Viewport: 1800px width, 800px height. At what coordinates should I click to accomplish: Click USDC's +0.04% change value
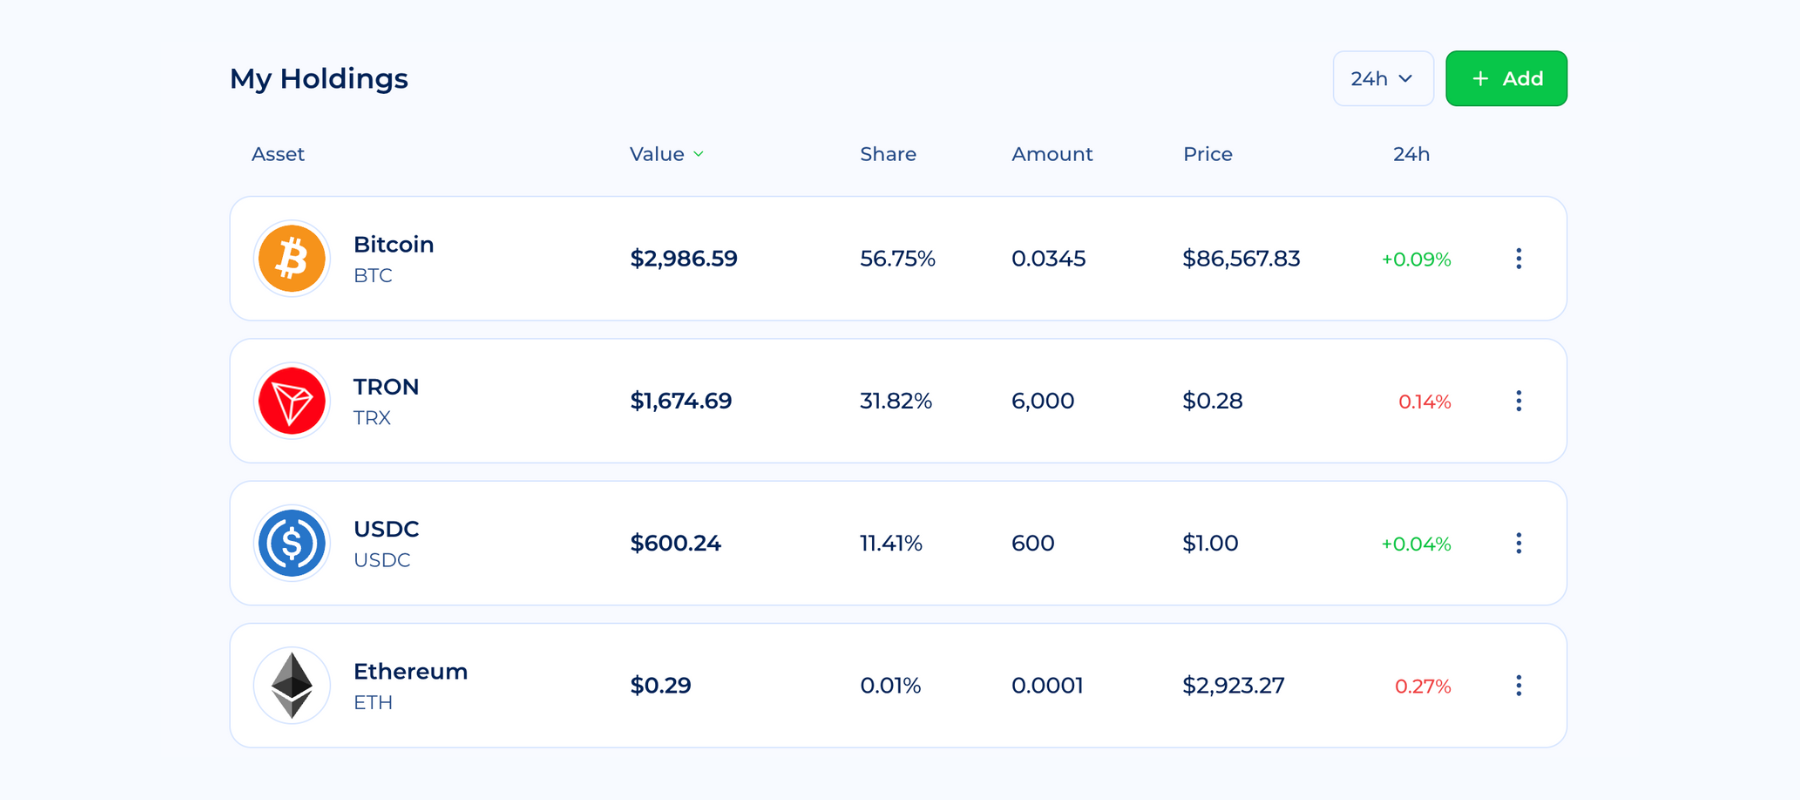1415,544
